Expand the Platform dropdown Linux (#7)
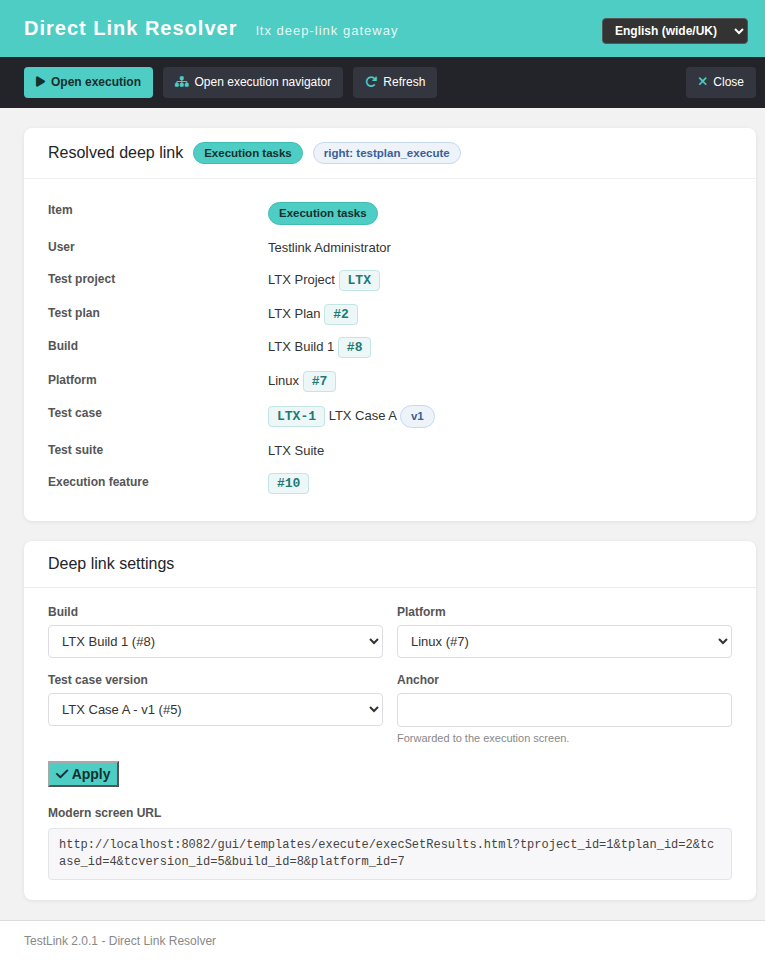 pos(564,641)
